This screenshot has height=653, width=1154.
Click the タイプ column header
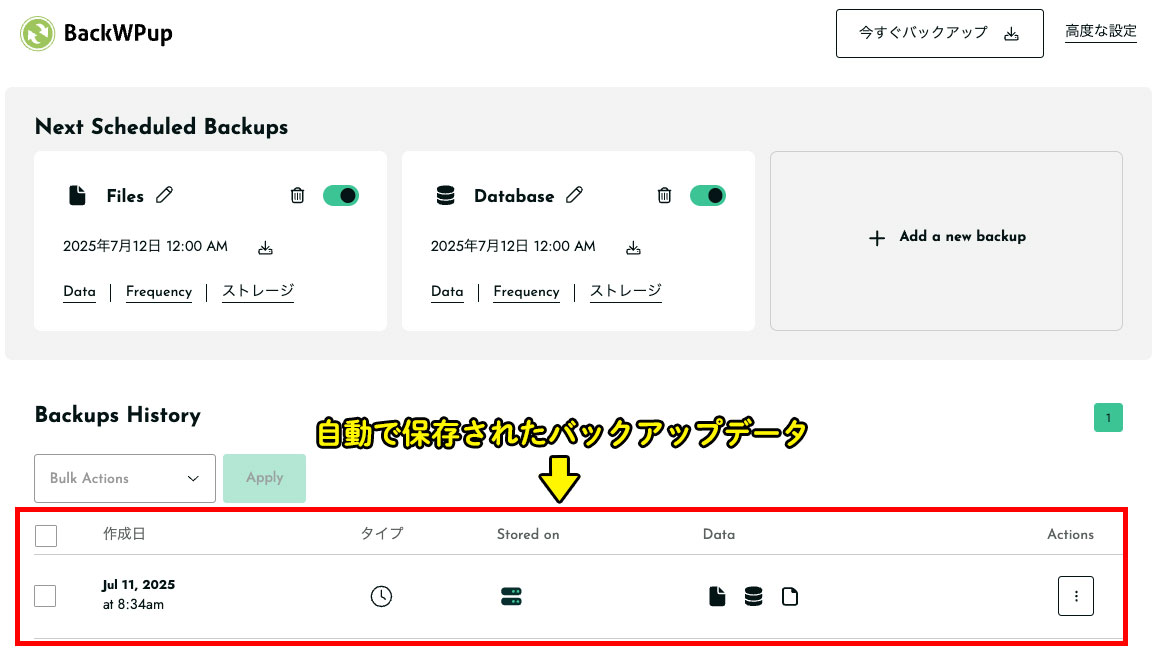(382, 534)
